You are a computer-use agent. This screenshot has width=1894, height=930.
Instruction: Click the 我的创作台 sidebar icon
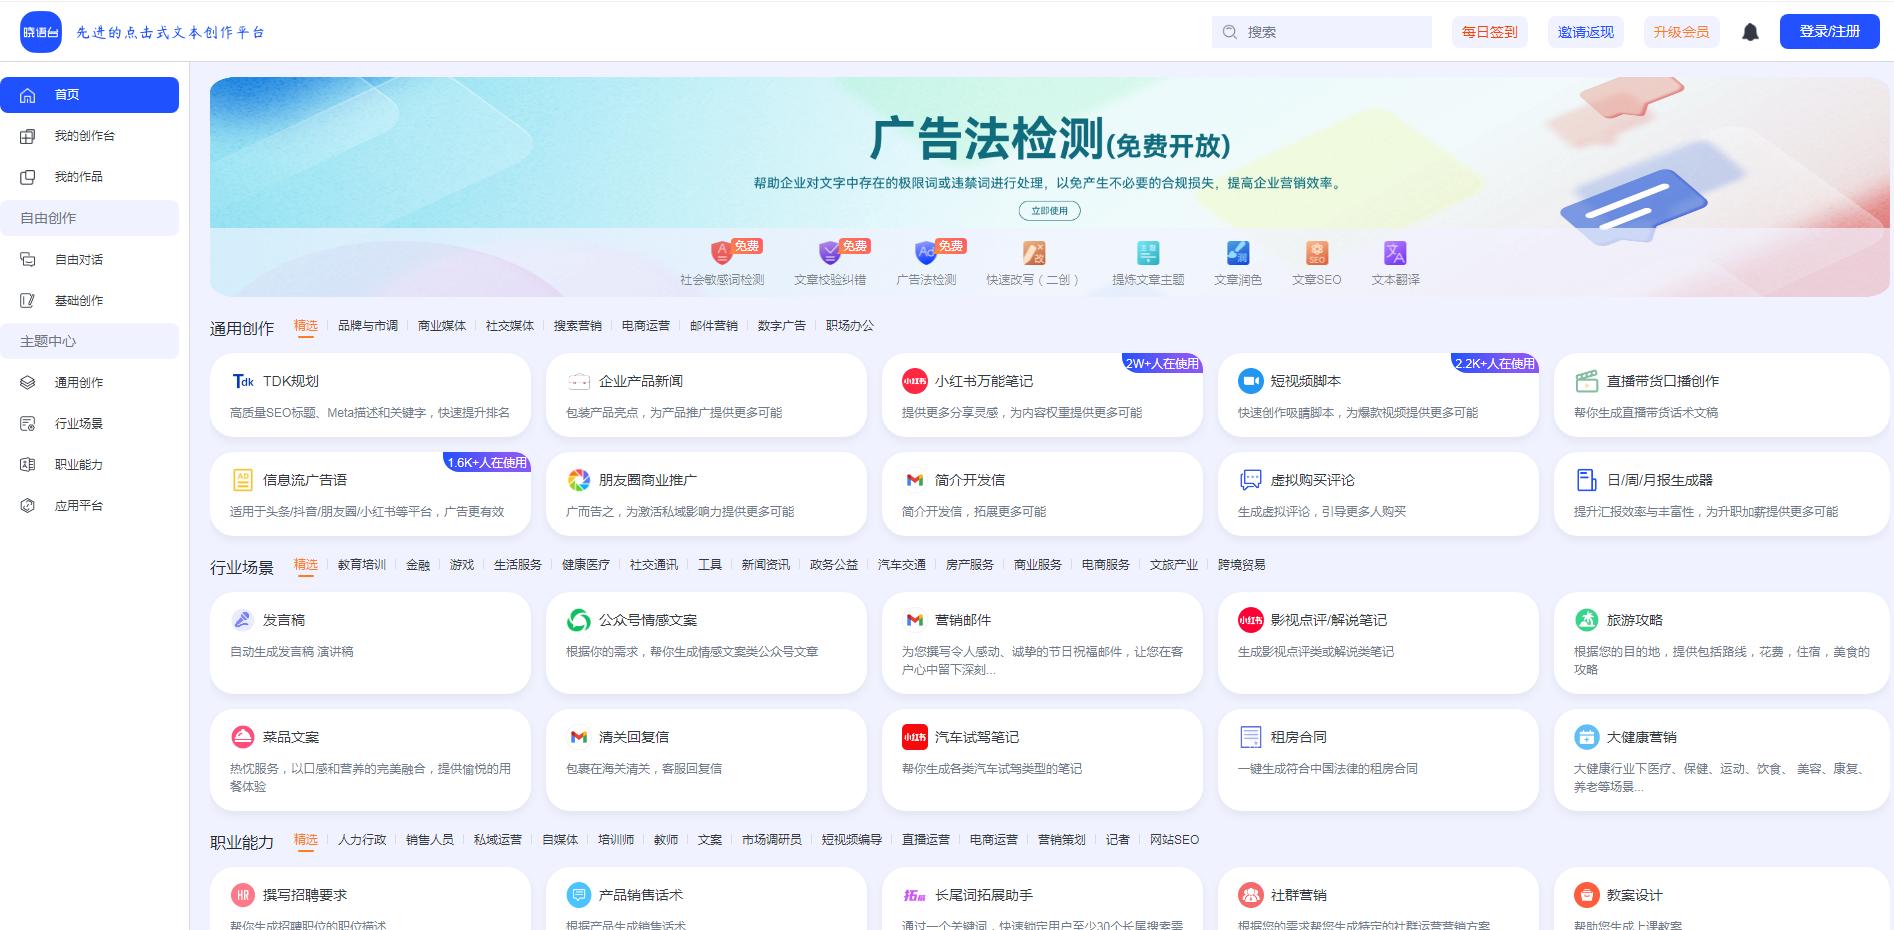28,136
